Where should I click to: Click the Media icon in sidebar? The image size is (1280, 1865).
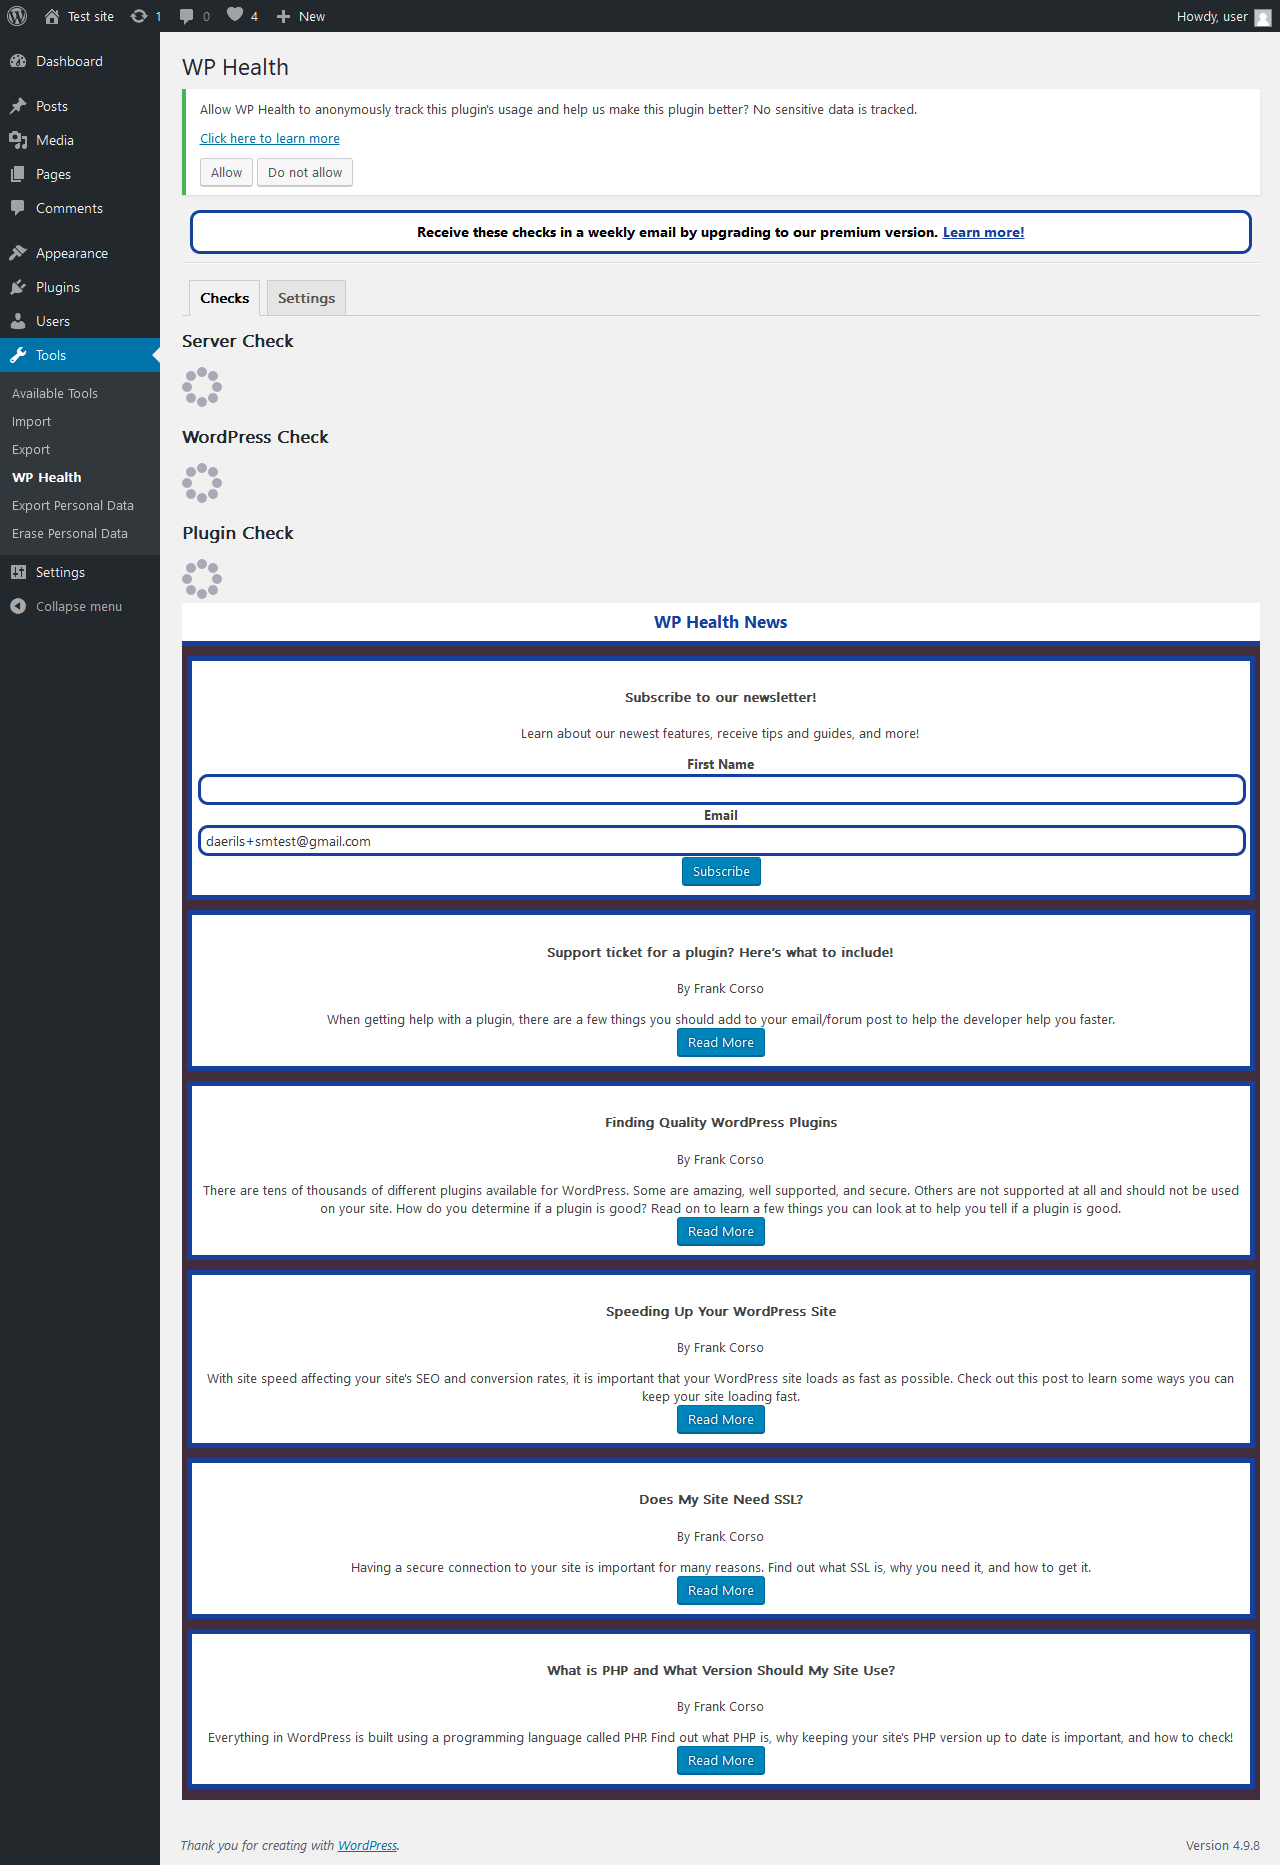(x=18, y=140)
